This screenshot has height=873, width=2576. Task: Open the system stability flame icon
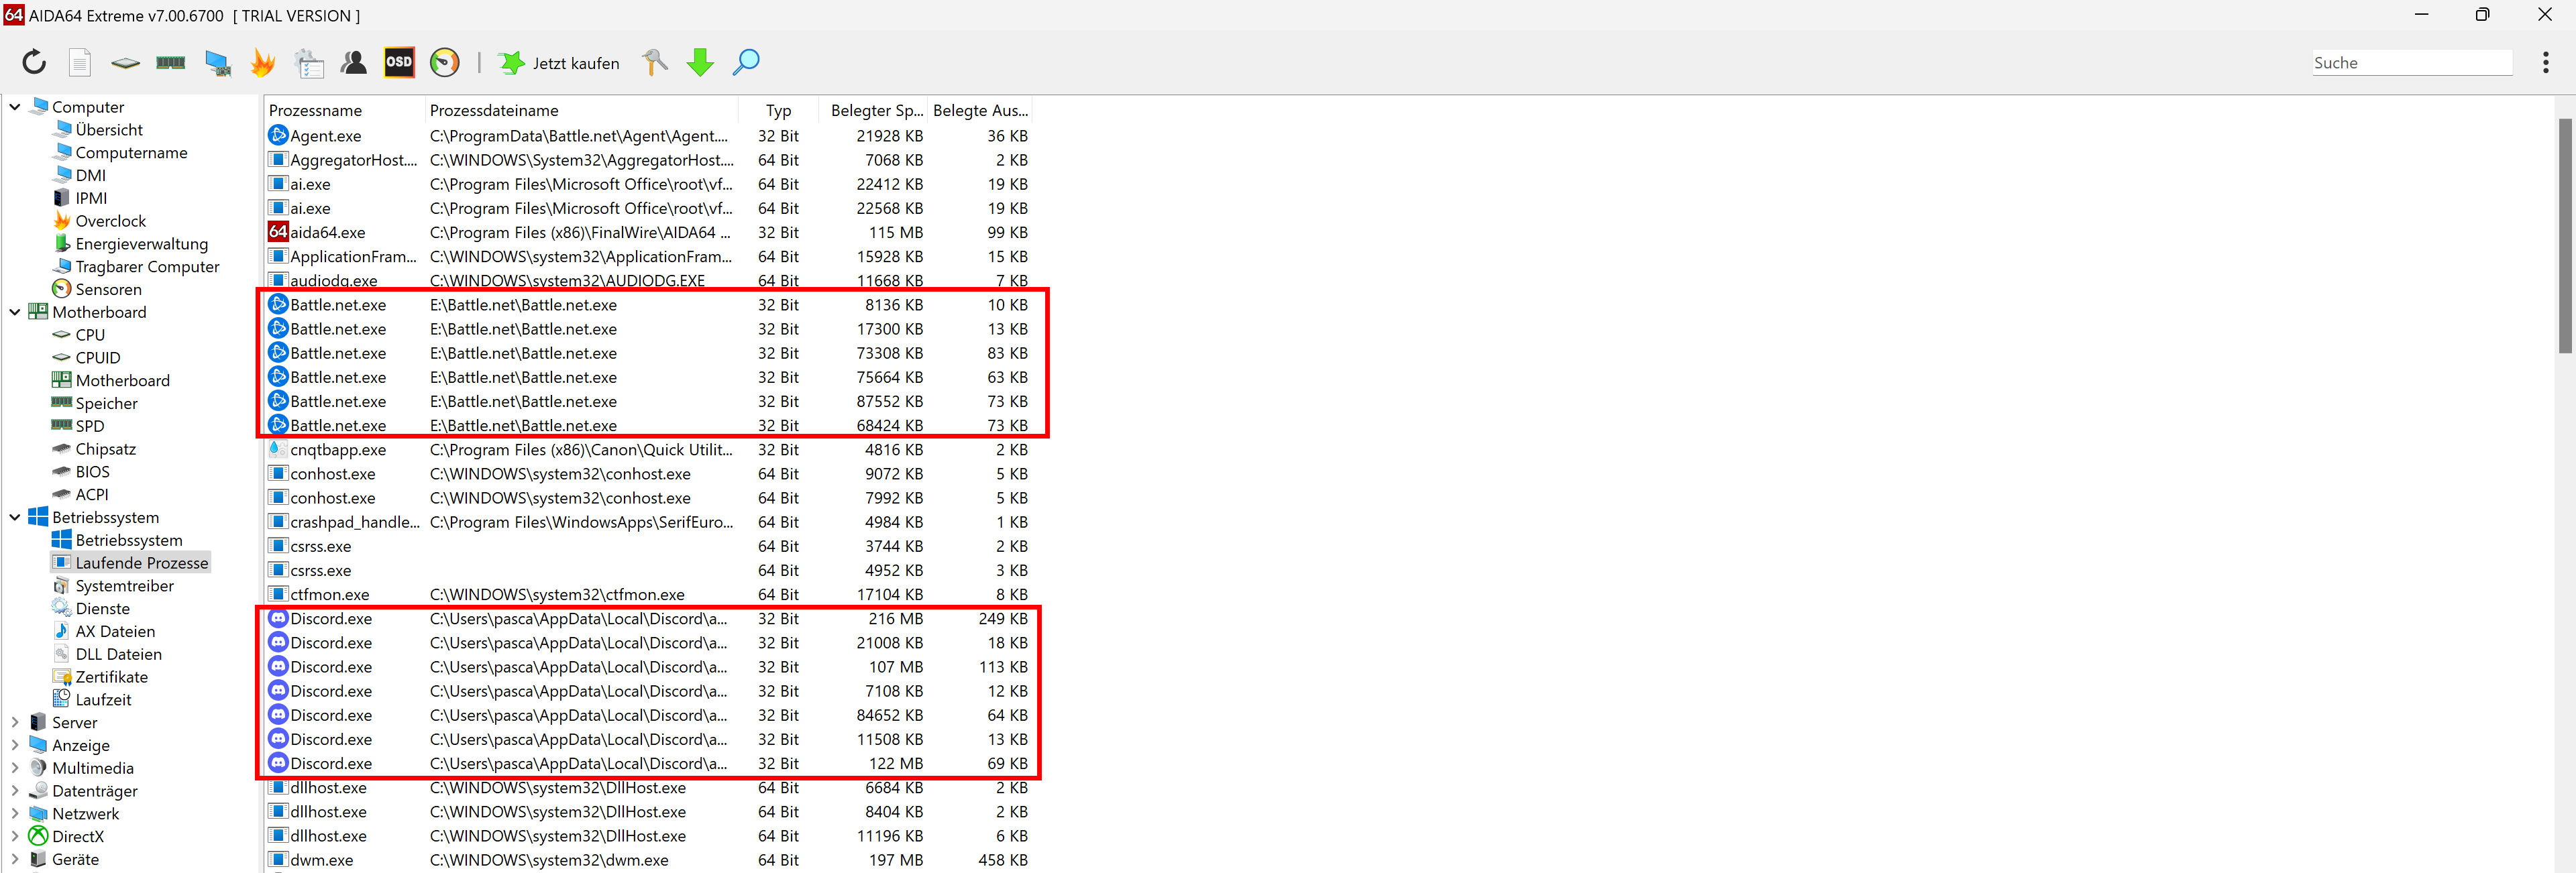click(263, 63)
